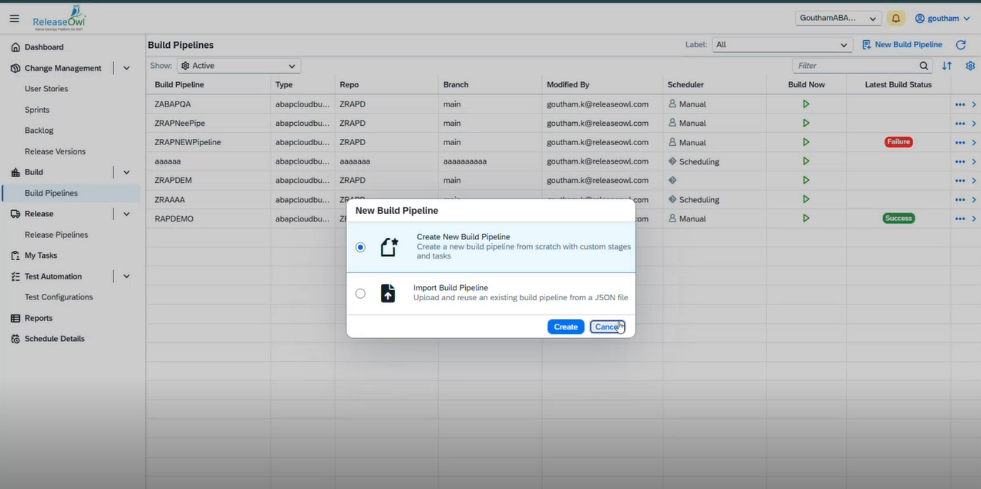981x489 pixels.
Task: Click Build Now play icon for ZABAPQA
Action: pos(806,104)
